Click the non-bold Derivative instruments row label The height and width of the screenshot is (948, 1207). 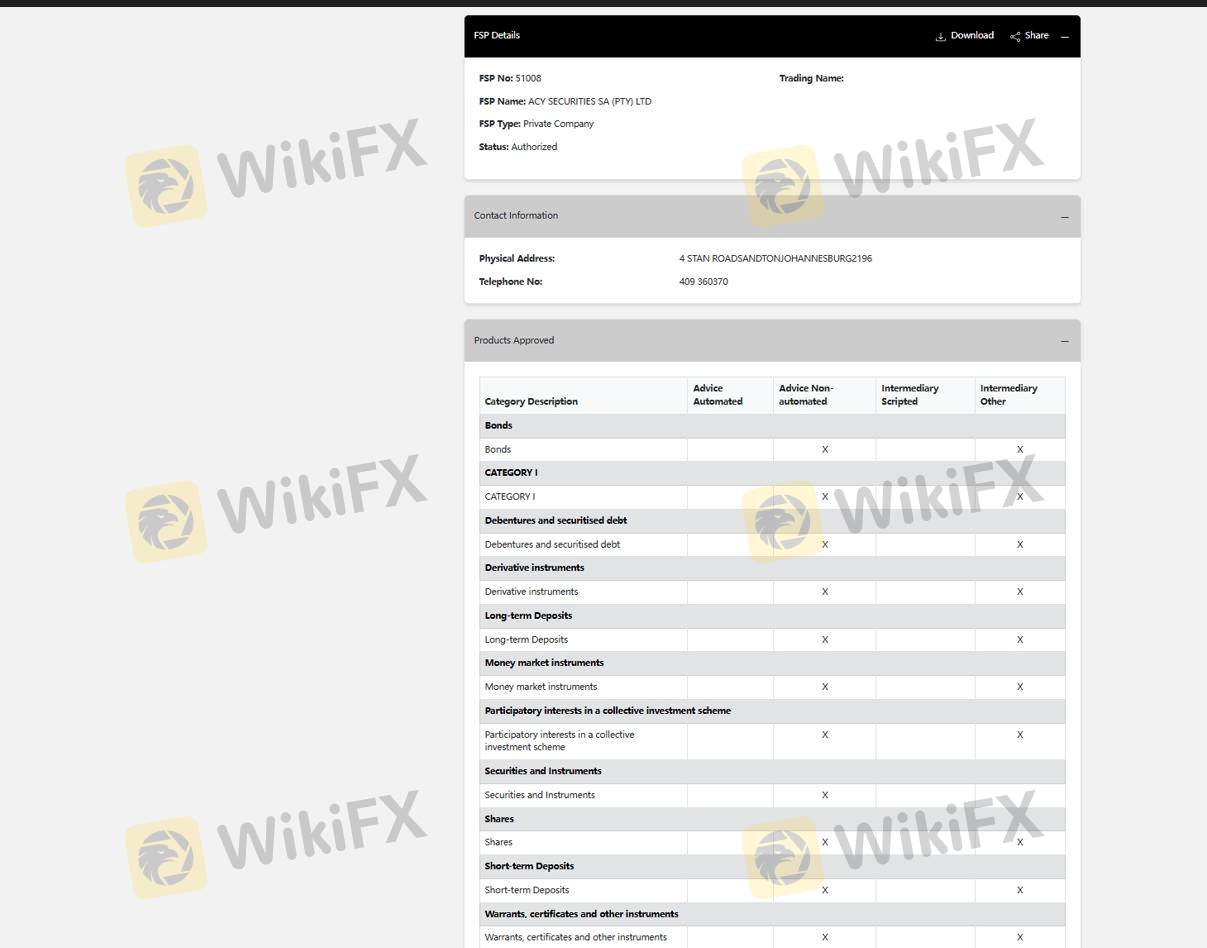coord(531,592)
